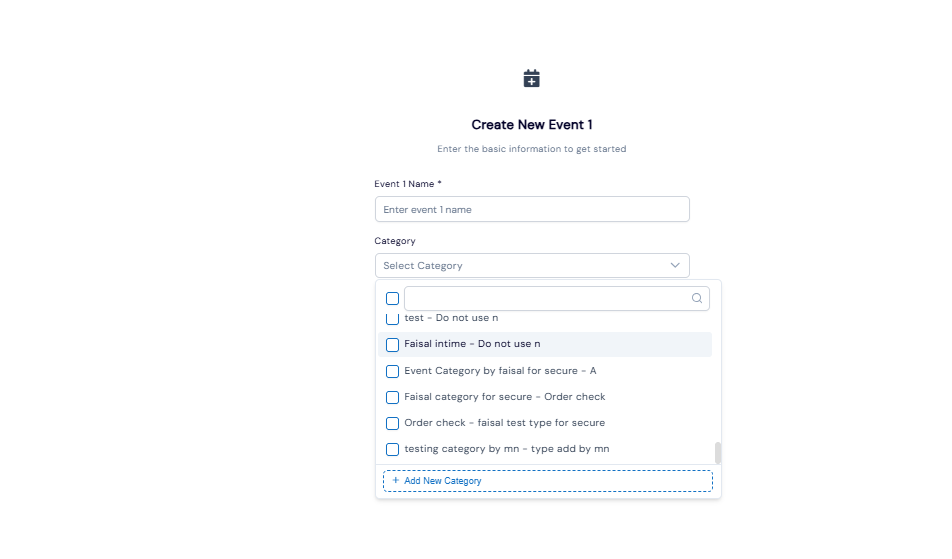Enable the 'testing category by mn' checkbox
The height and width of the screenshot is (559, 952).
click(392, 449)
